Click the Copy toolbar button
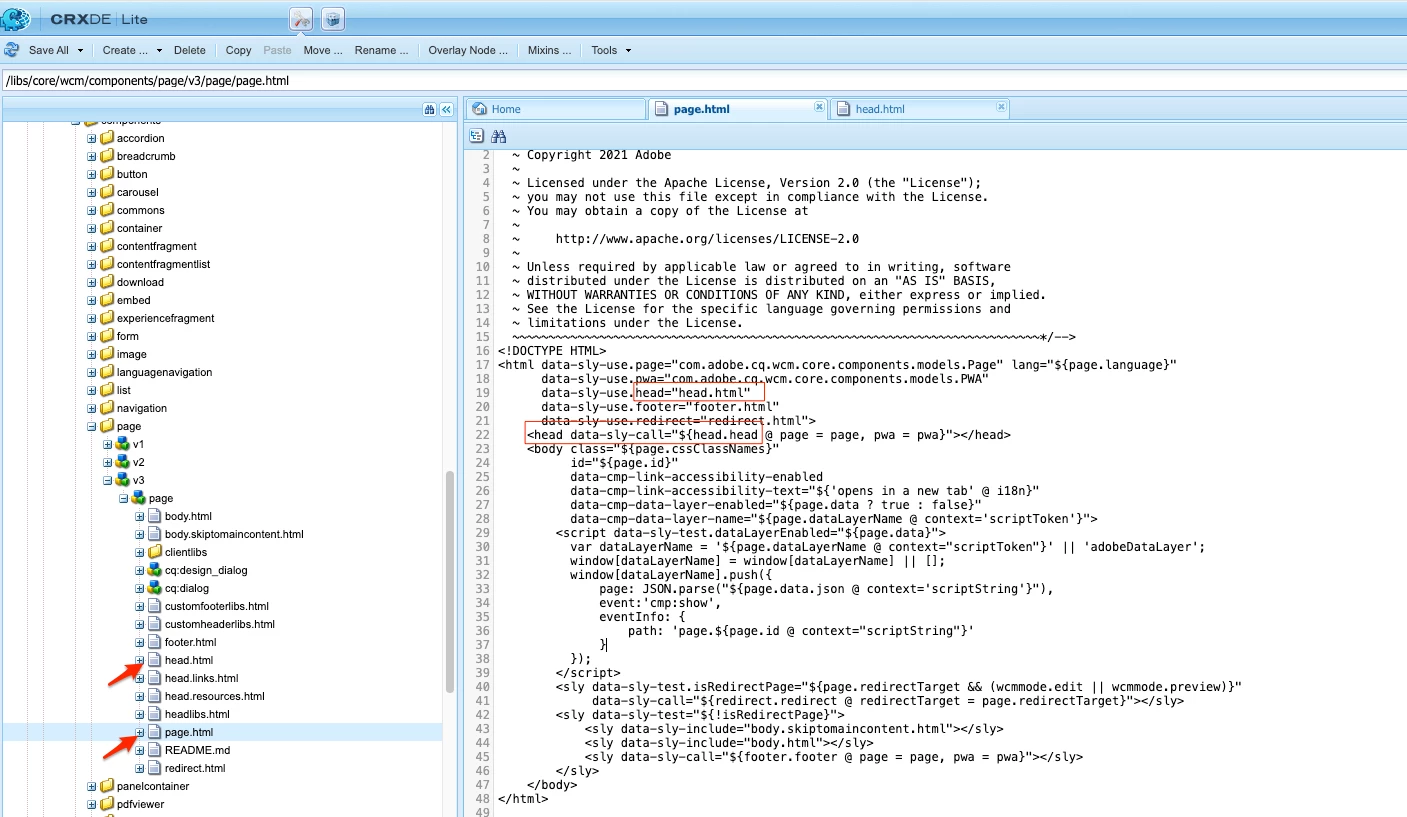This screenshot has height=817, width=1407. click(x=239, y=50)
